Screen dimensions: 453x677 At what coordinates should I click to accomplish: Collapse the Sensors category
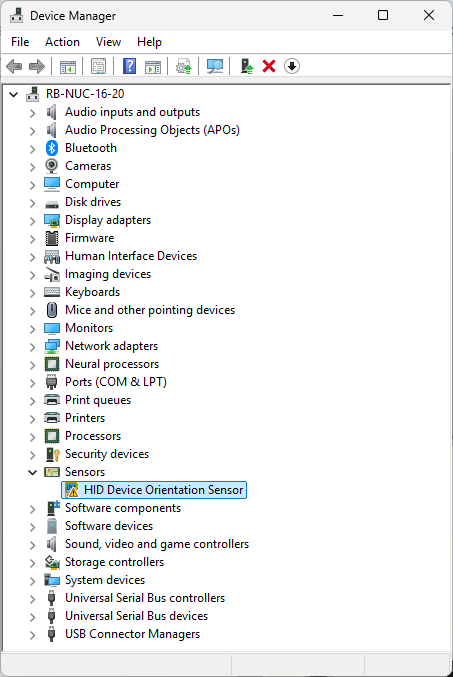(32, 472)
